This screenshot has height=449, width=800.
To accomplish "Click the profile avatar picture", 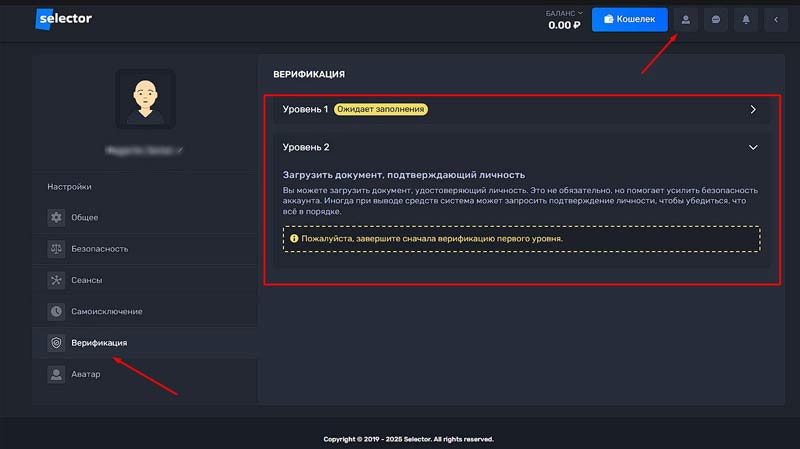I will 145,99.
